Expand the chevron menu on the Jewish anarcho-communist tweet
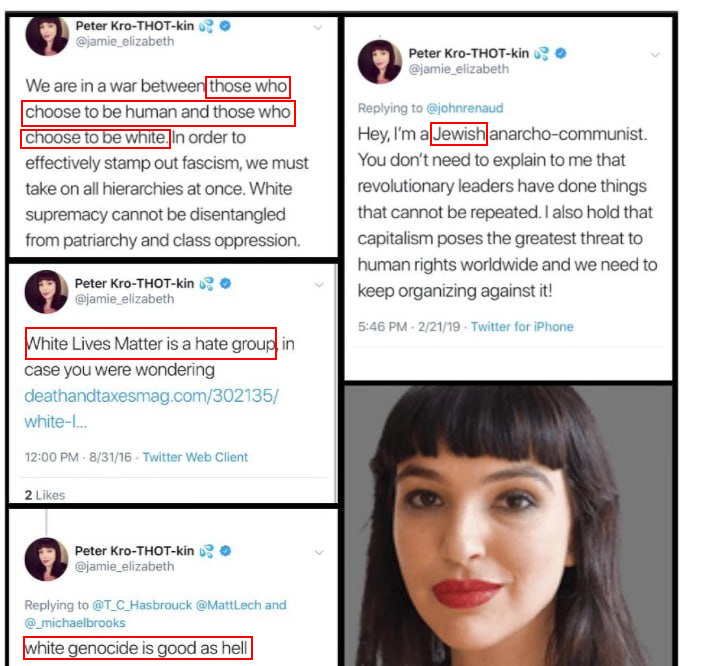The height and width of the screenshot is (666, 709). 655,55
